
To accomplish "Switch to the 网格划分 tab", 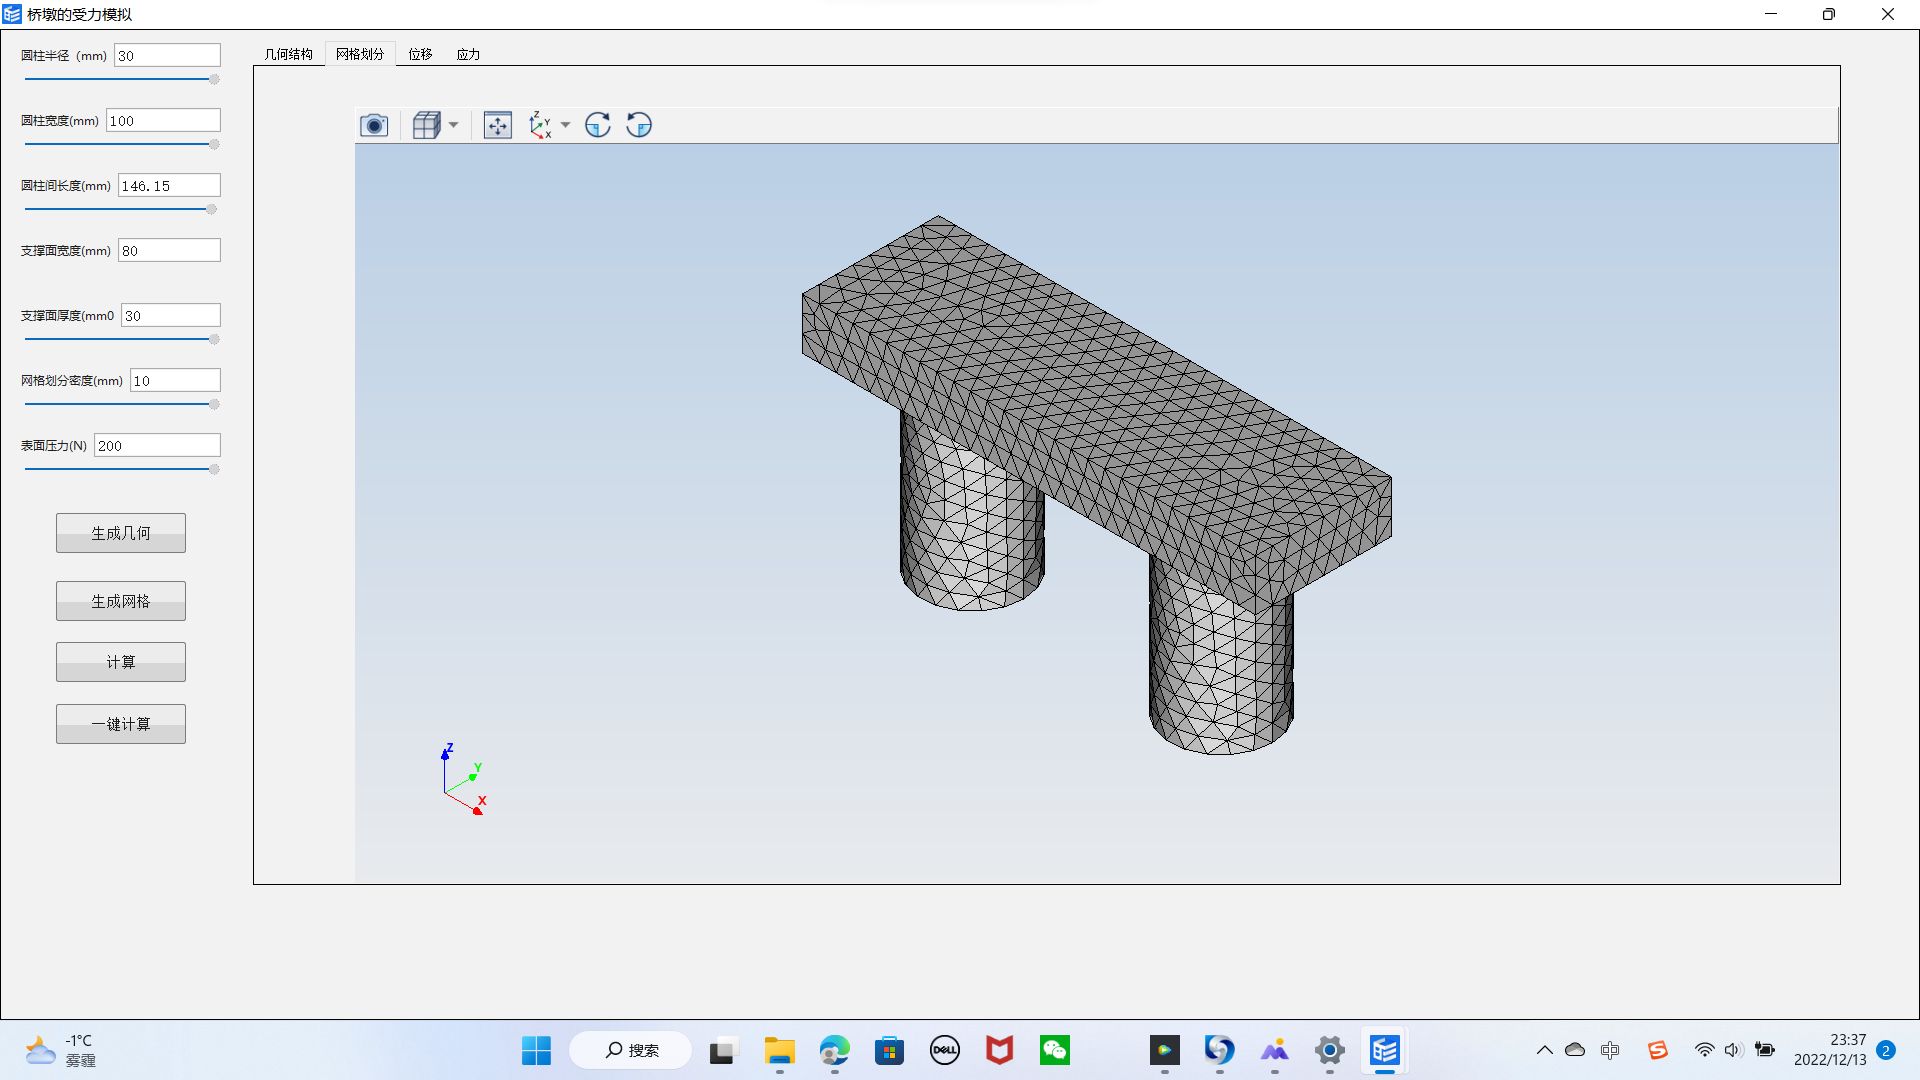I will click(360, 54).
